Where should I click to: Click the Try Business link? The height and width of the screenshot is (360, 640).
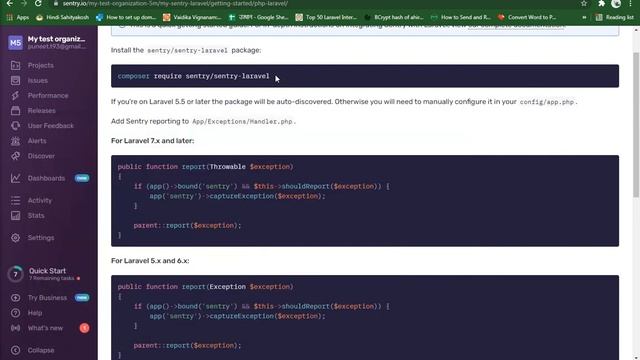click(47, 298)
